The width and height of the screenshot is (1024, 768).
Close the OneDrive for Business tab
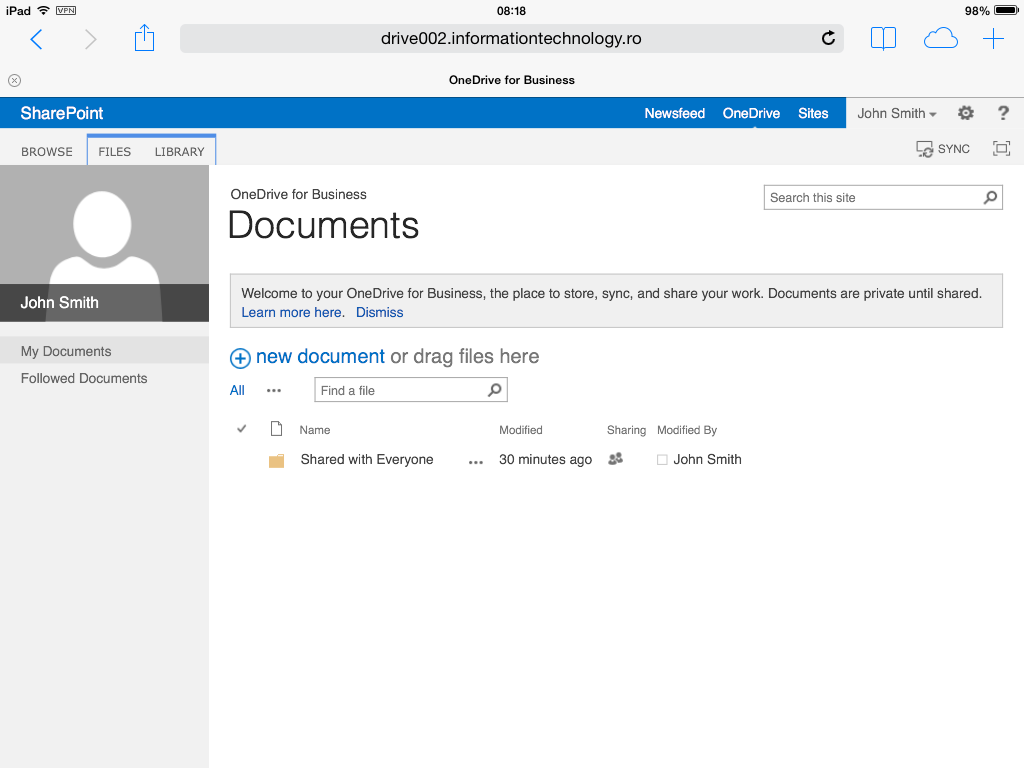[x=14, y=80]
